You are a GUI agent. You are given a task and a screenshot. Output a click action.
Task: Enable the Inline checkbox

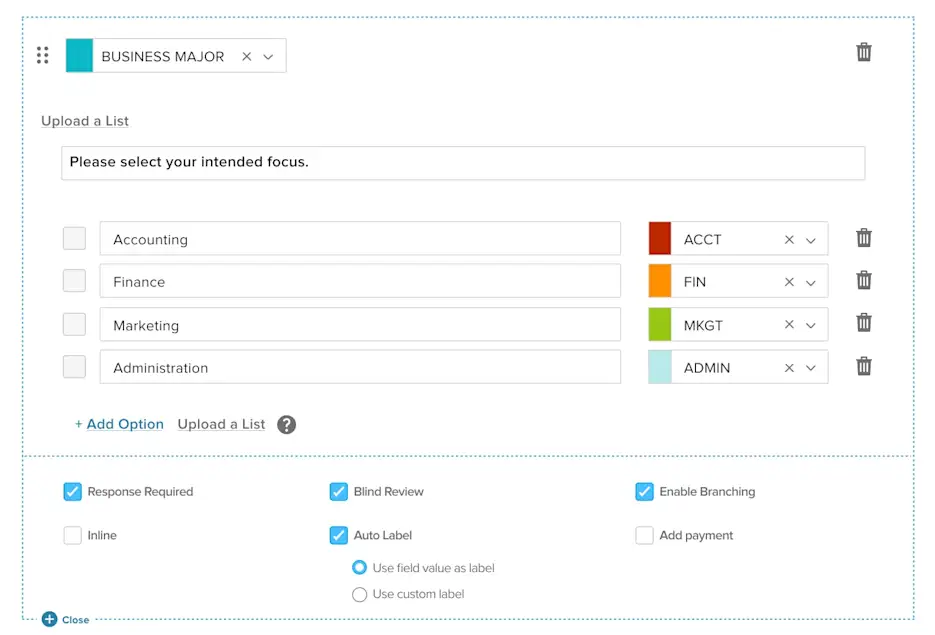tap(72, 535)
